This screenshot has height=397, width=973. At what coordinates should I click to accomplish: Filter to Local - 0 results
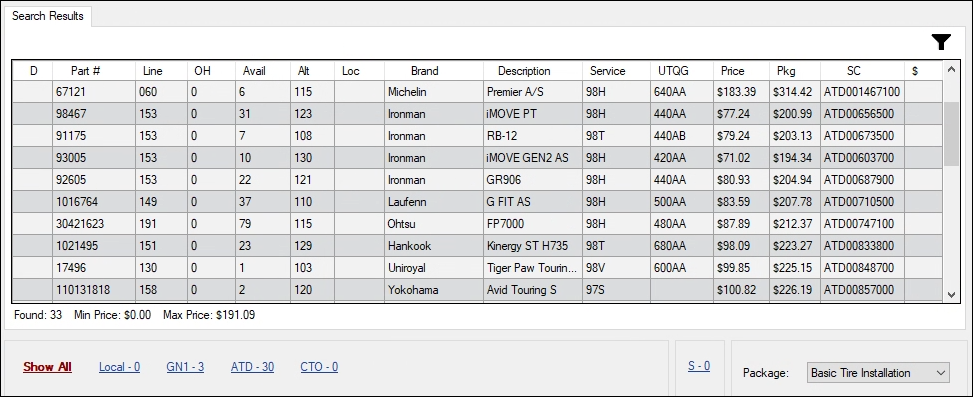click(x=119, y=367)
